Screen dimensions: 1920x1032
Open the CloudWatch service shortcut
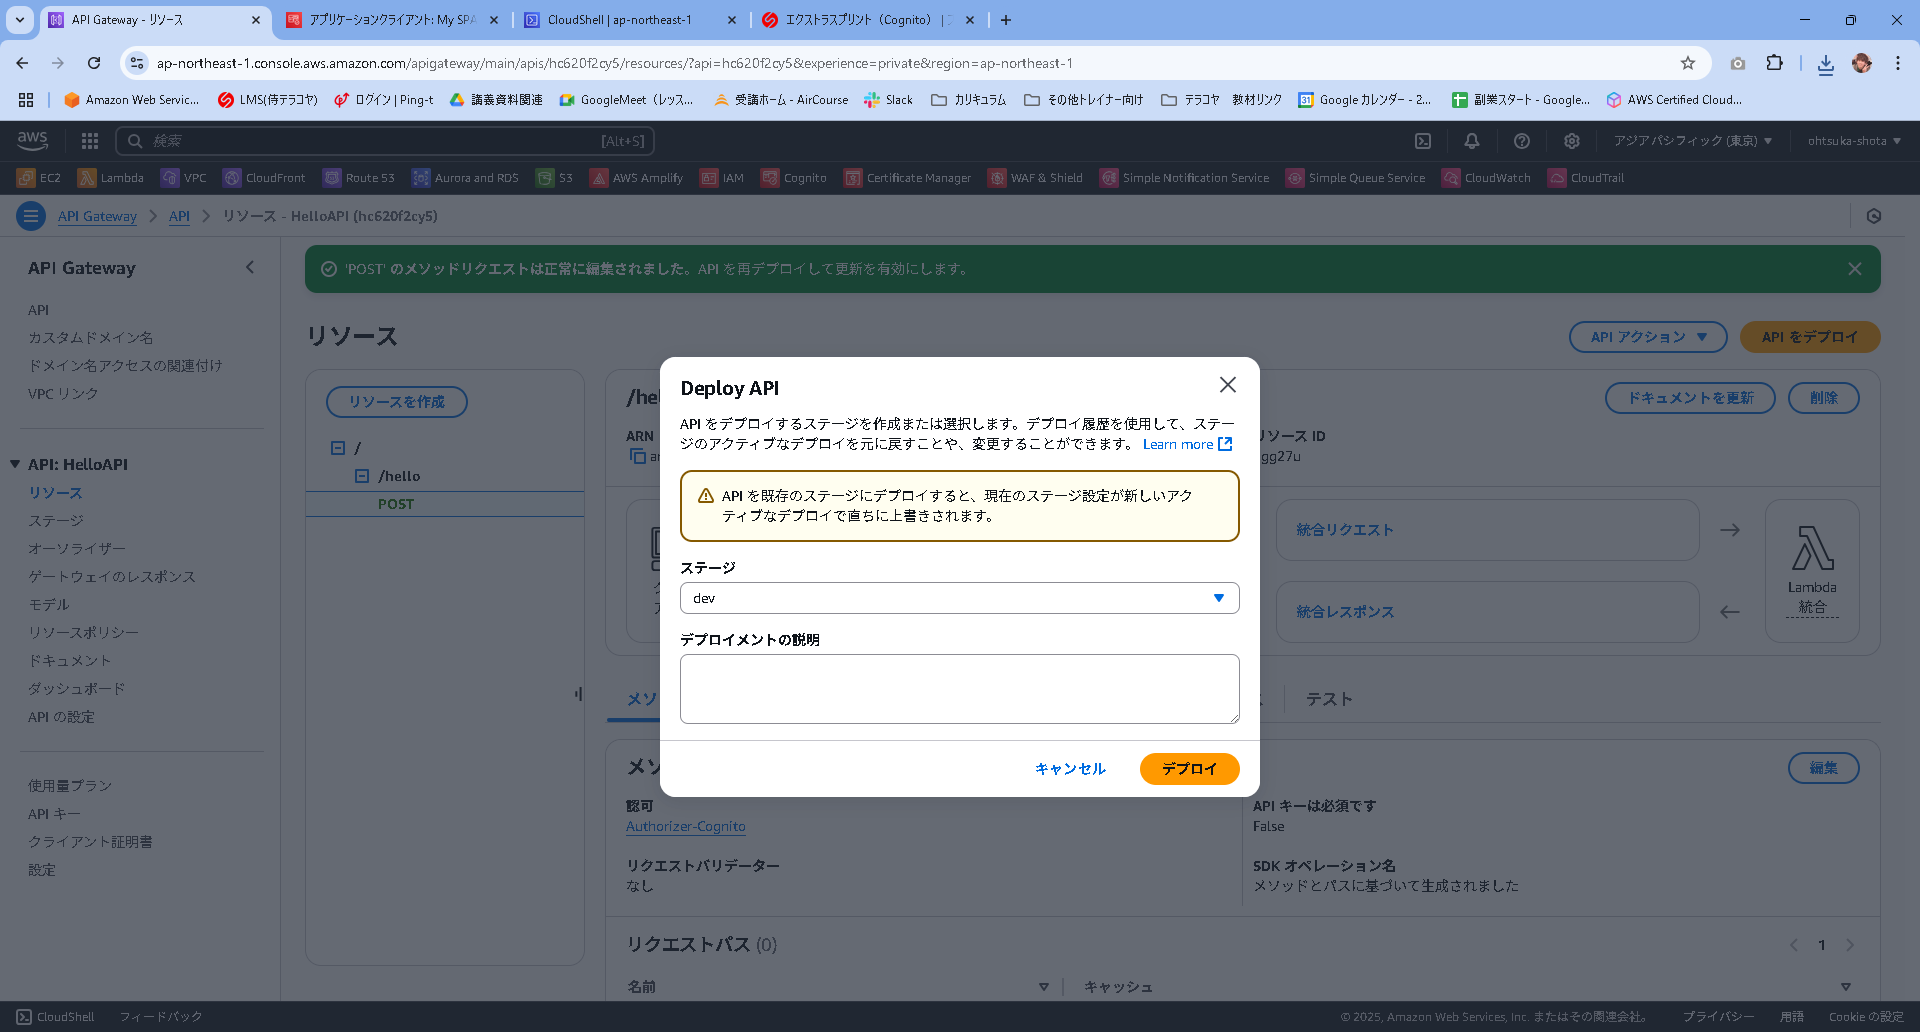click(1487, 177)
